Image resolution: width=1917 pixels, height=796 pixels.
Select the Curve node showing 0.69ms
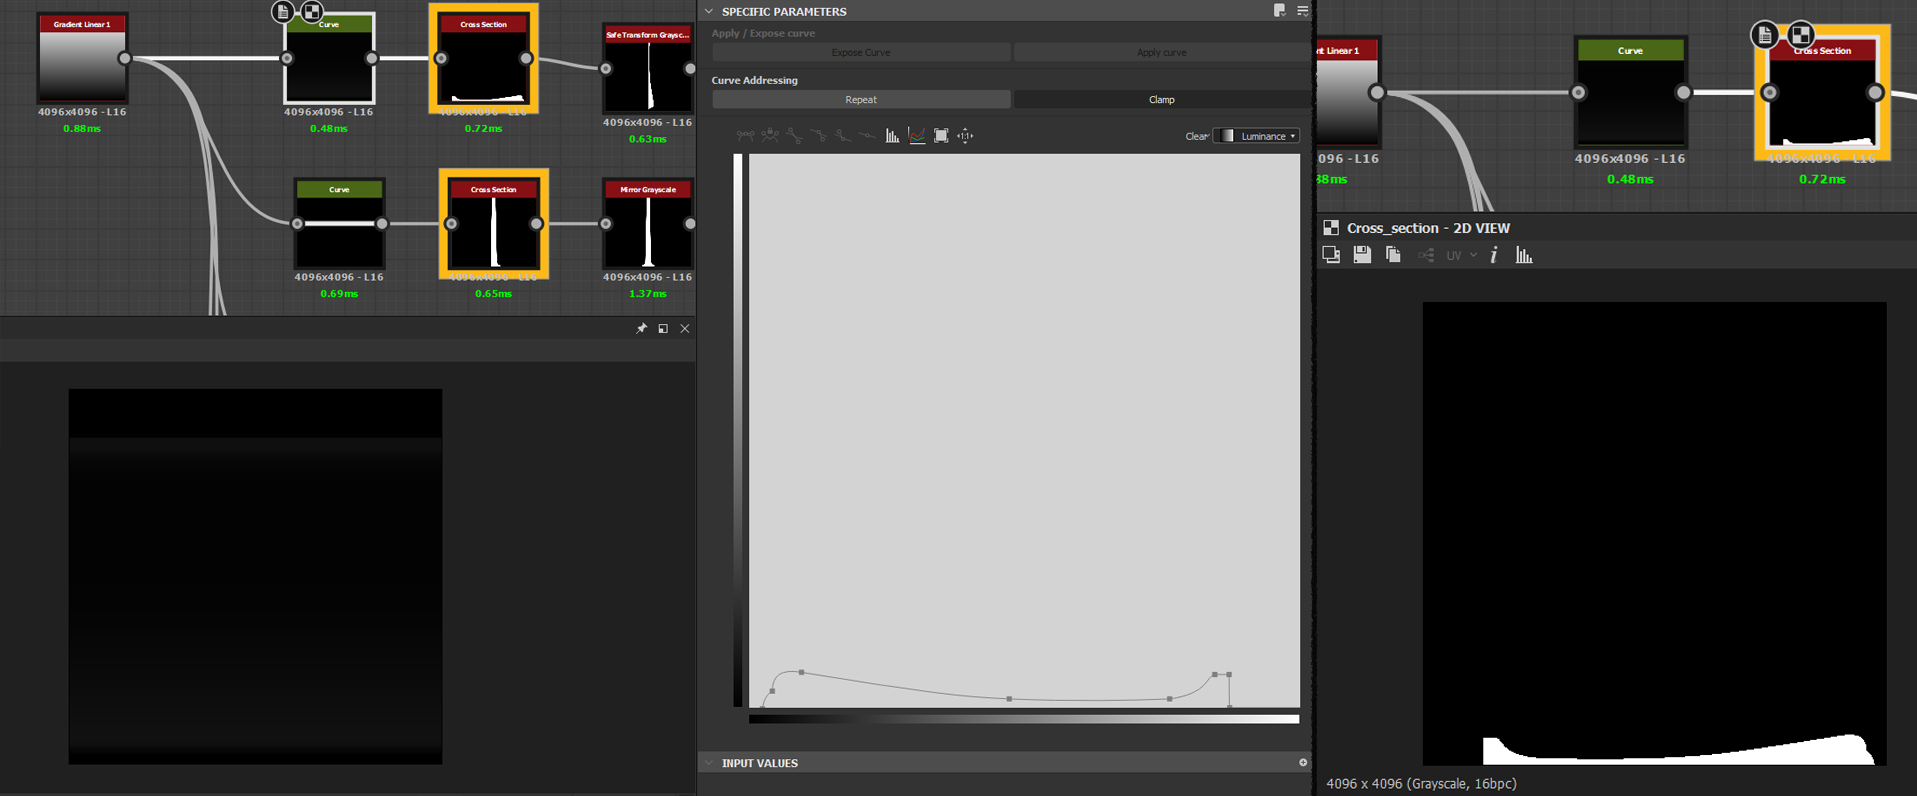[339, 224]
